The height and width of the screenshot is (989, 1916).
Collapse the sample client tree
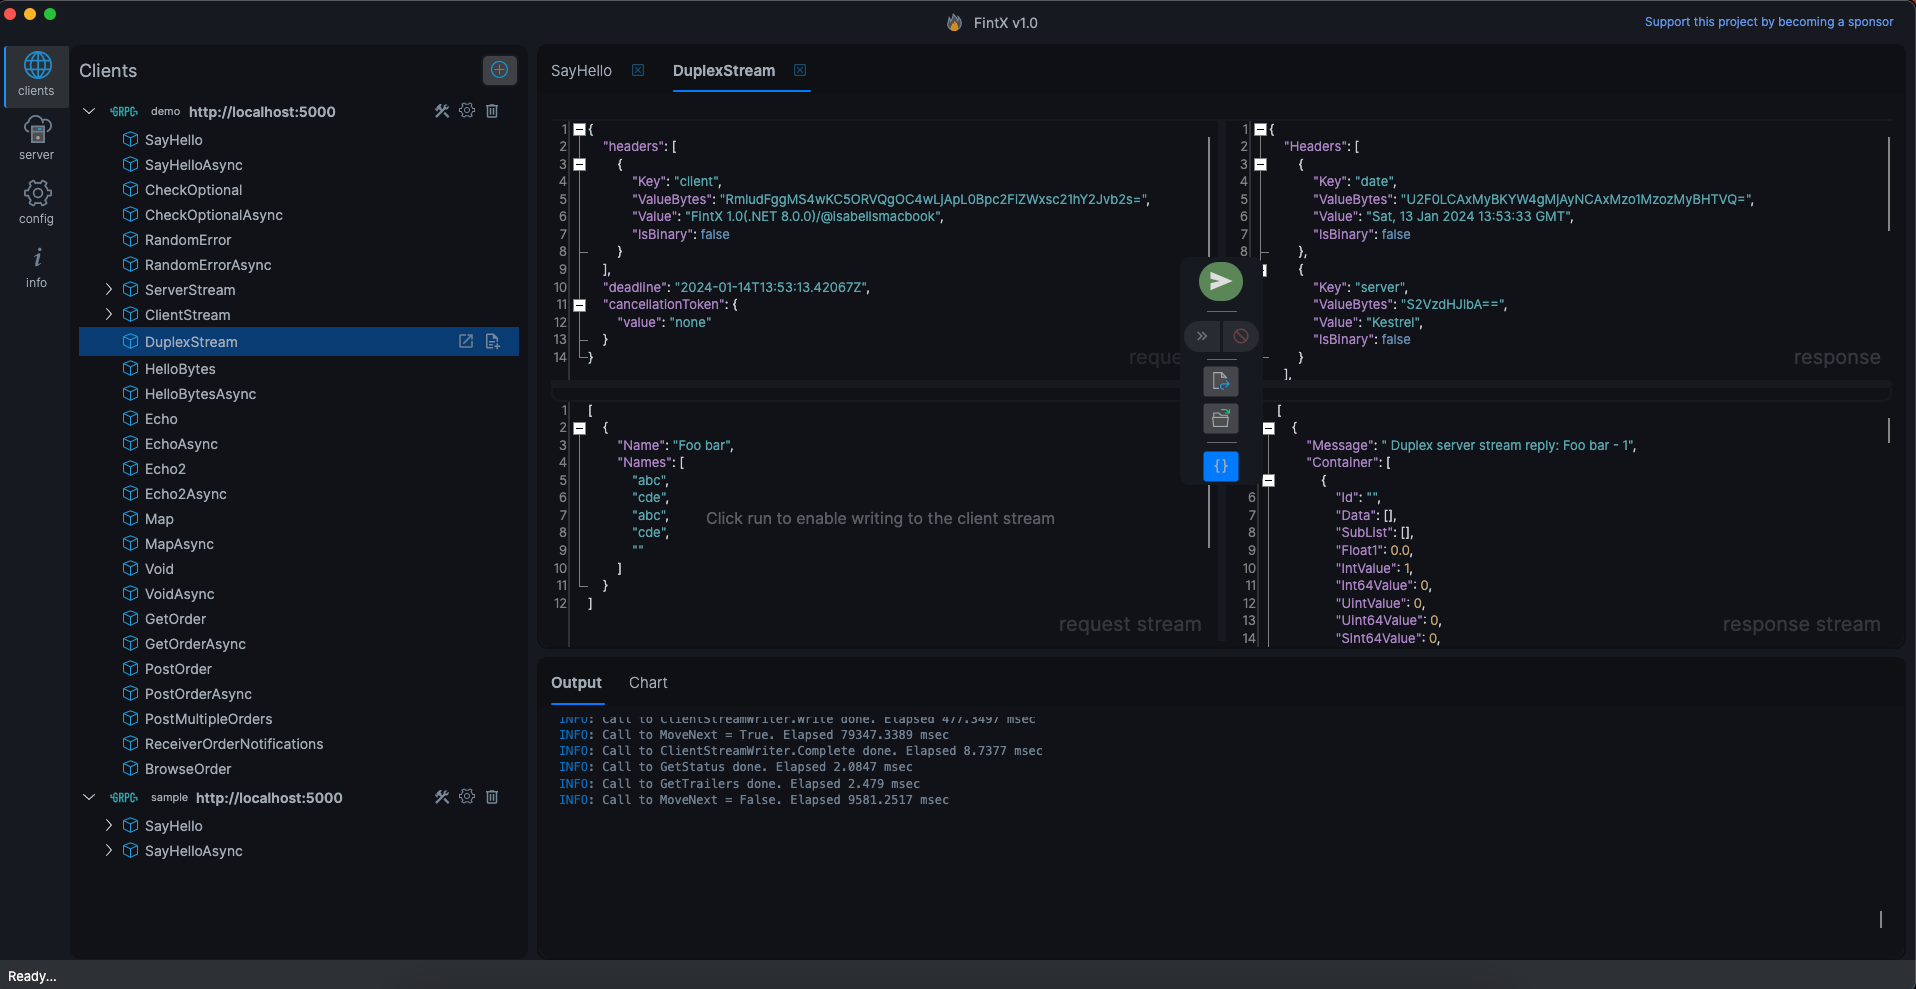[x=89, y=797]
